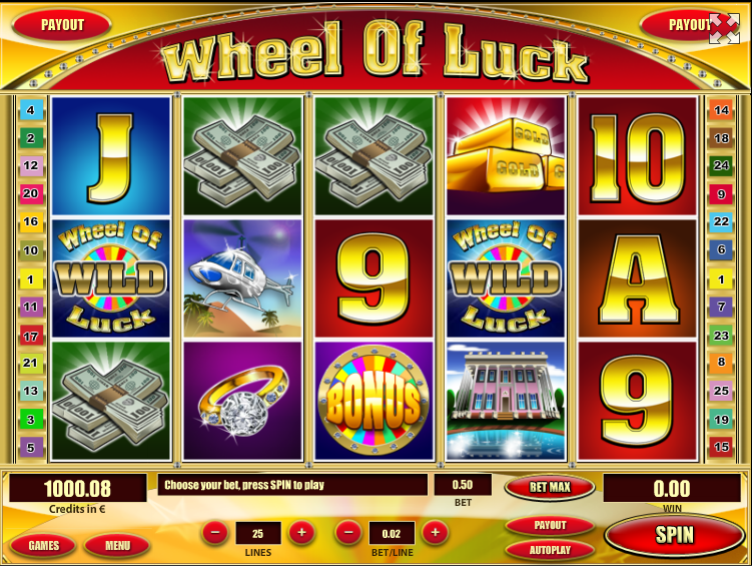Screen dimensions: 752x566
Task: Decrease the number of lines
Action: pyautogui.click(x=215, y=532)
